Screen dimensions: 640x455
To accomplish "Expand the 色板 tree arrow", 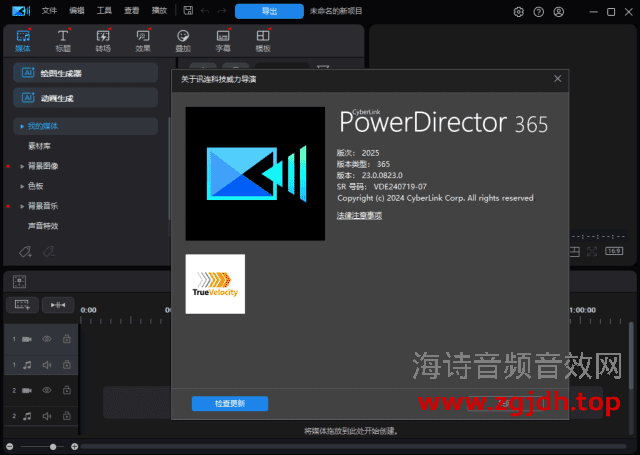I will [22, 186].
